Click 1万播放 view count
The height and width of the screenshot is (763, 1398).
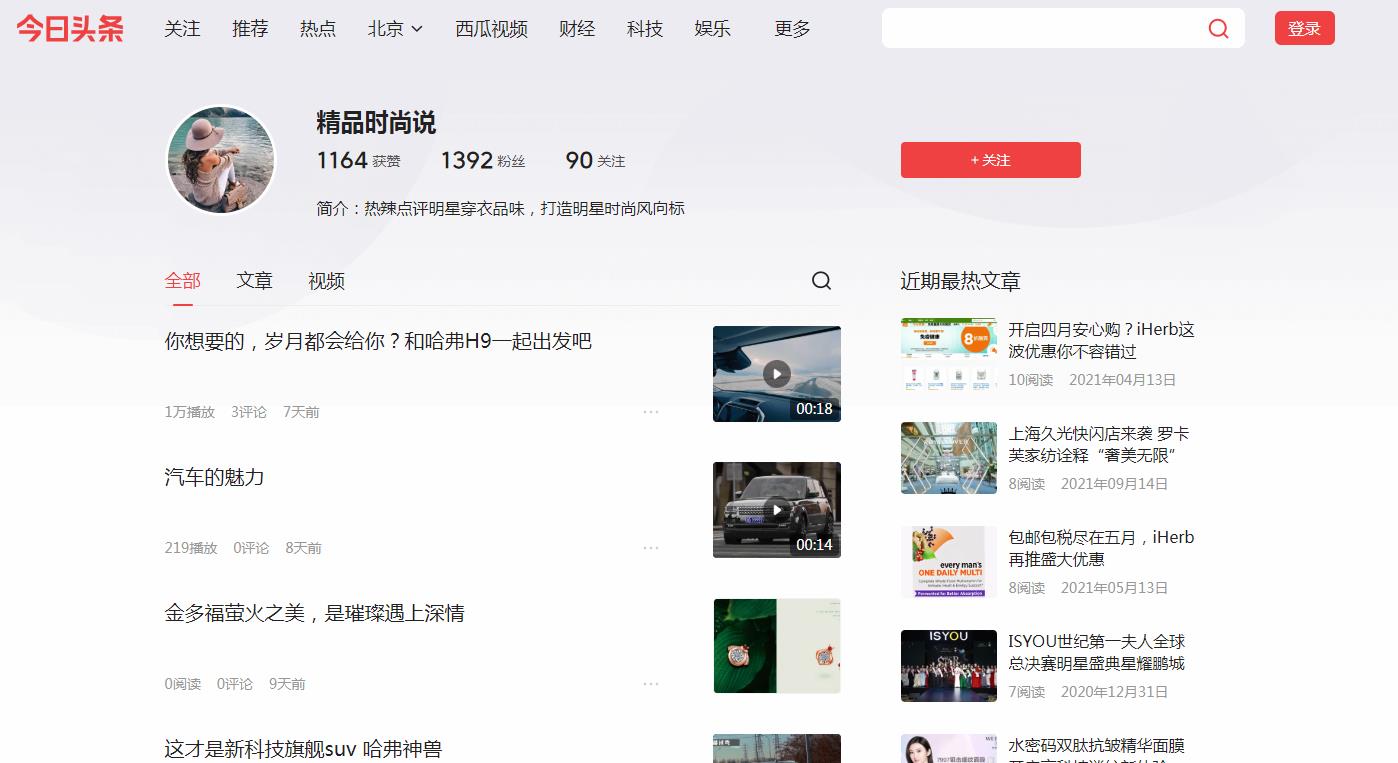coord(190,412)
